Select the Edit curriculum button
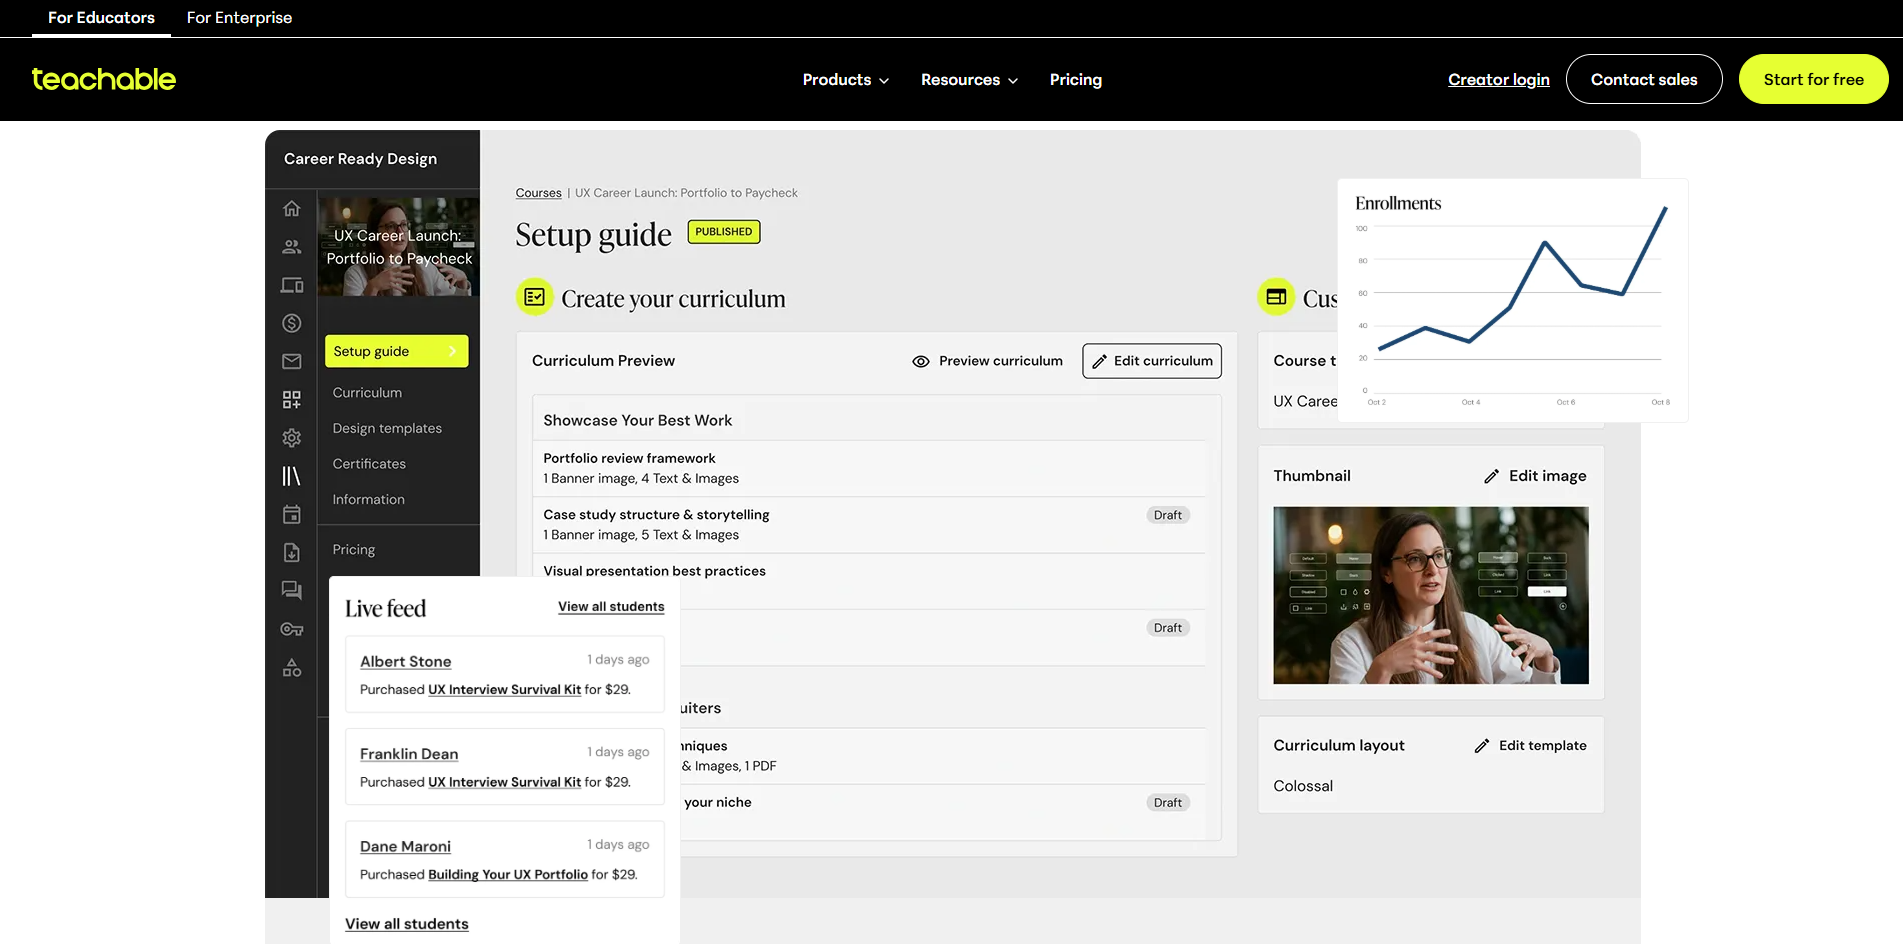 1152,361
